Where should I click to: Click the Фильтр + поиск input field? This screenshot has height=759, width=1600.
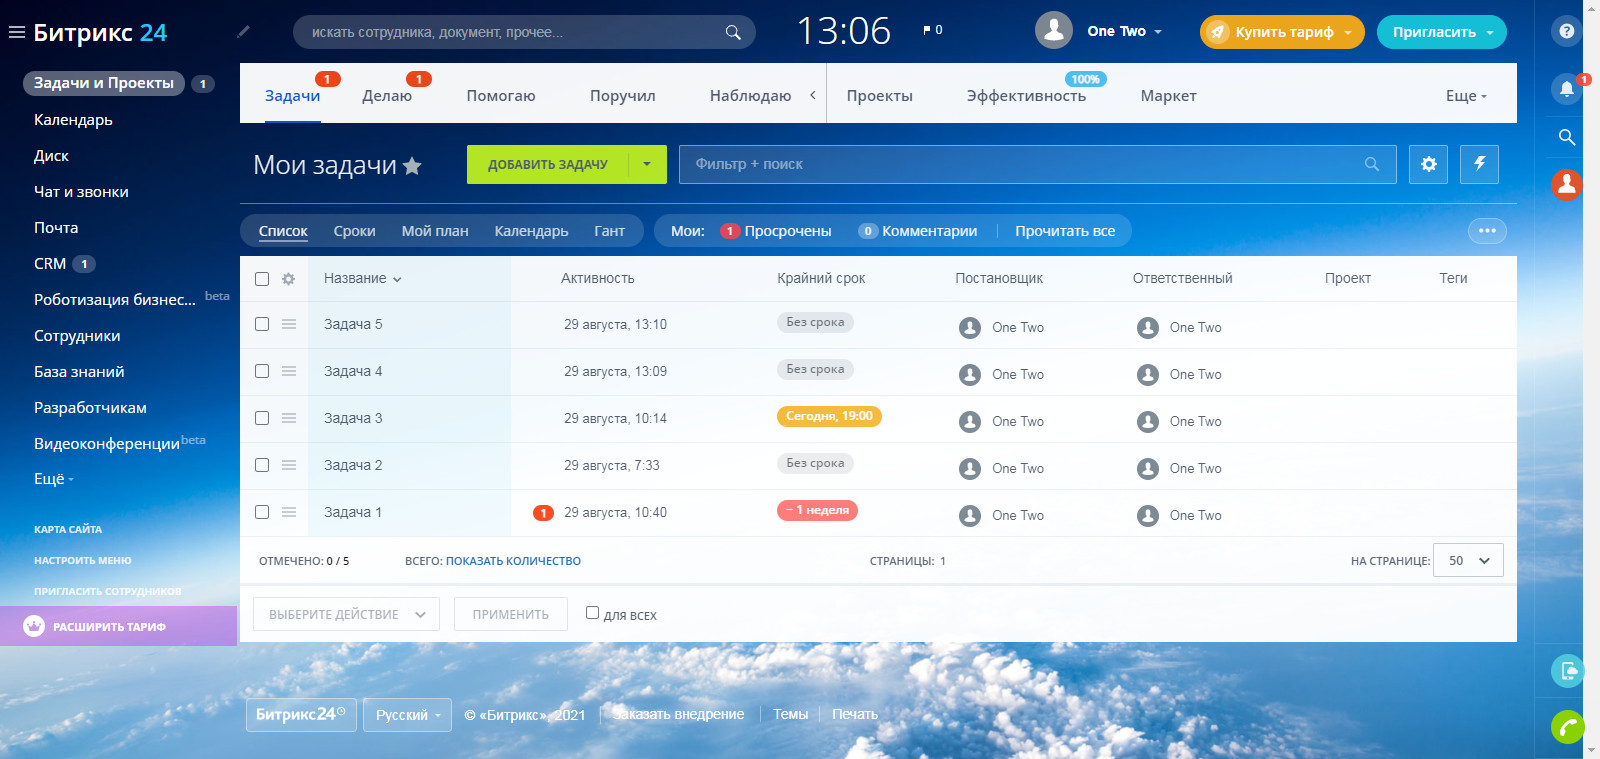tap(1020, 164)
